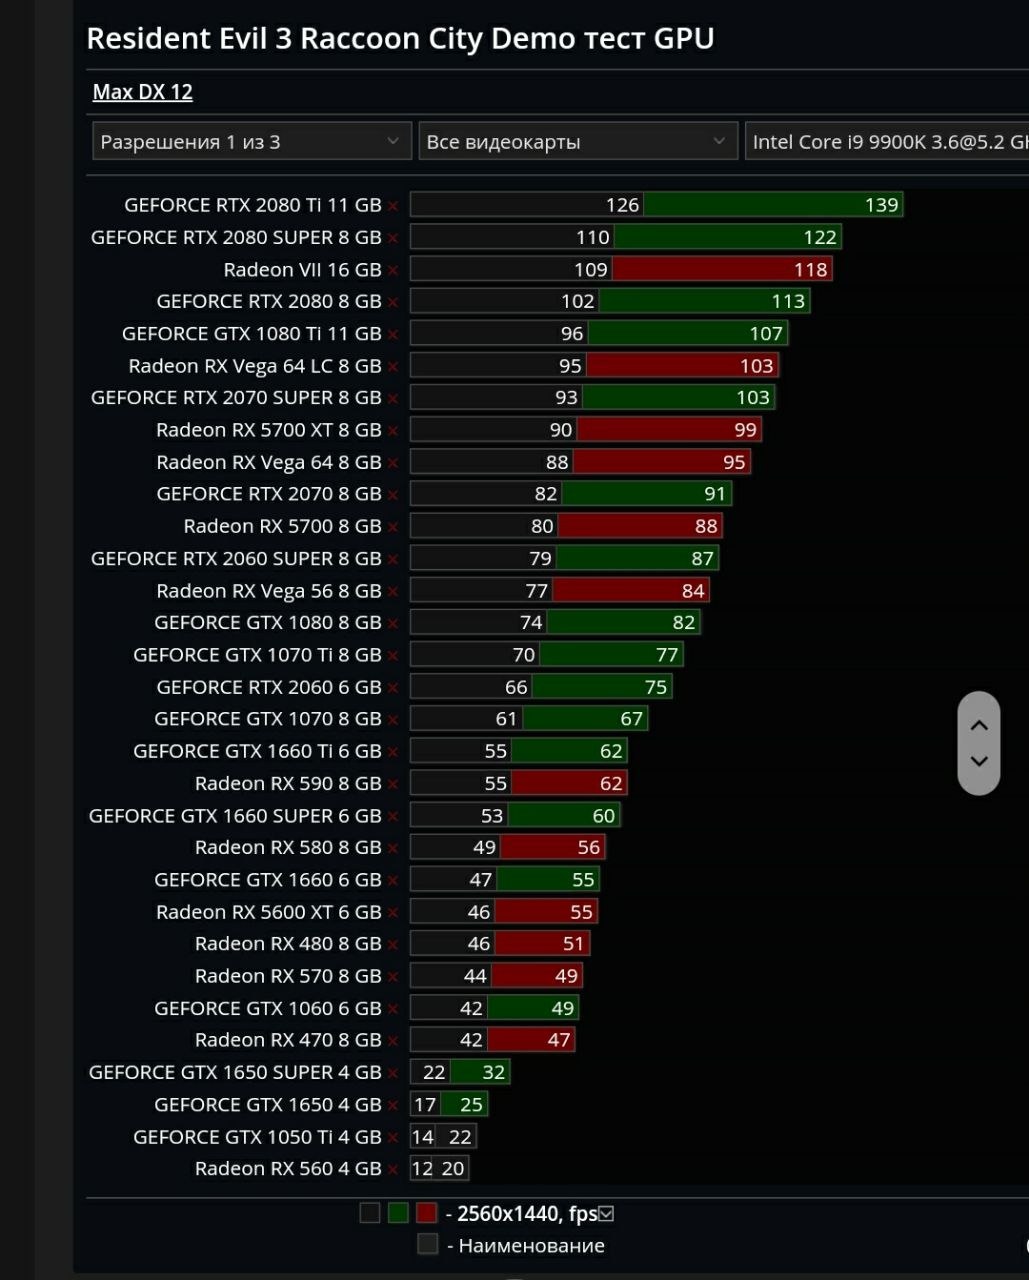The image size is (1029, 1280).
Task: Click the red legend color swatch
Action: 427,1213
